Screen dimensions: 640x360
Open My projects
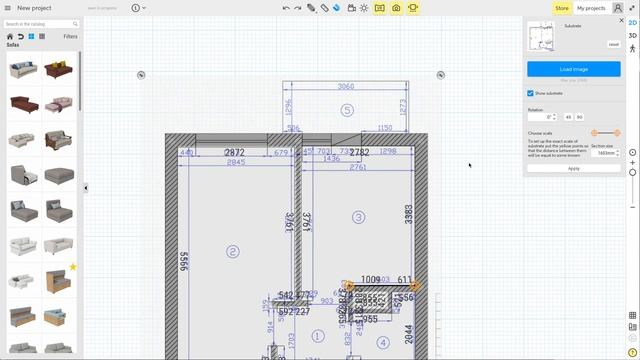pos(591,8)
